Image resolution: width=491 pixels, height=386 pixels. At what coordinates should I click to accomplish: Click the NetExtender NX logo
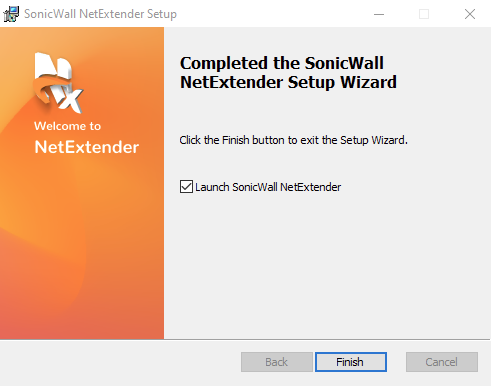pyautogui.click(x=58, y=83)
